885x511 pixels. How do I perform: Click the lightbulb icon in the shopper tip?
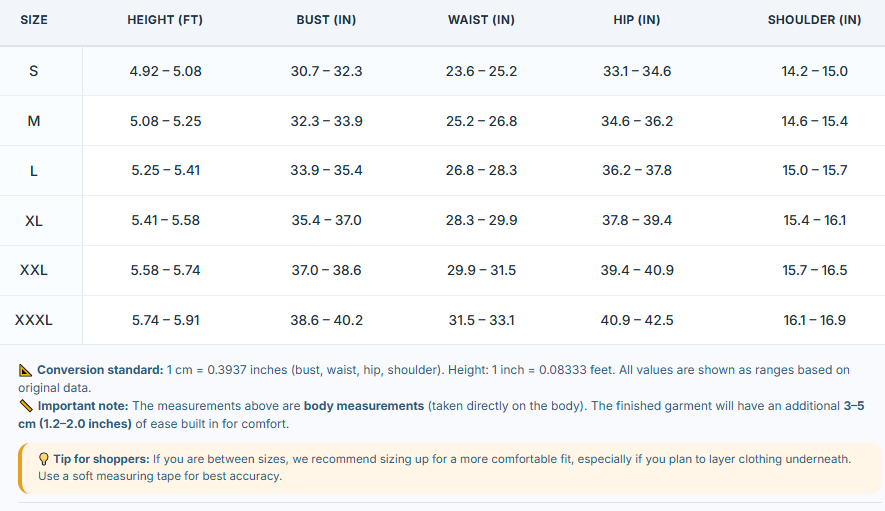point(43,459)
